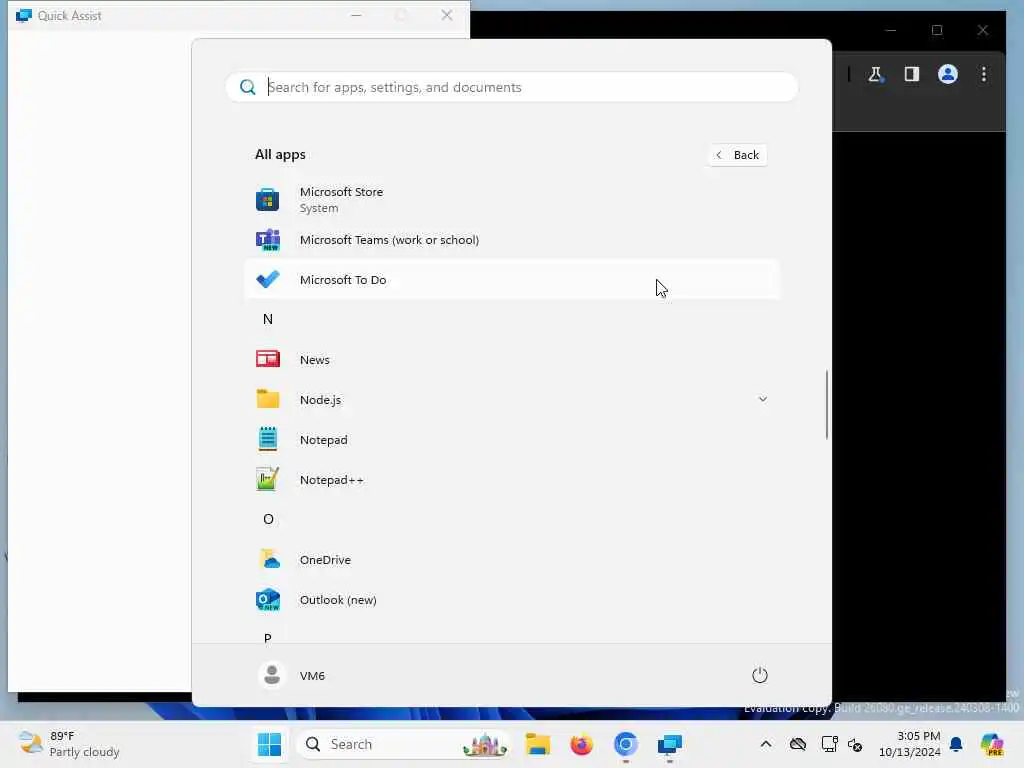Screen dimensions: 1024x768
Task: Click the All apps list scrollbar
Action: 827,404
